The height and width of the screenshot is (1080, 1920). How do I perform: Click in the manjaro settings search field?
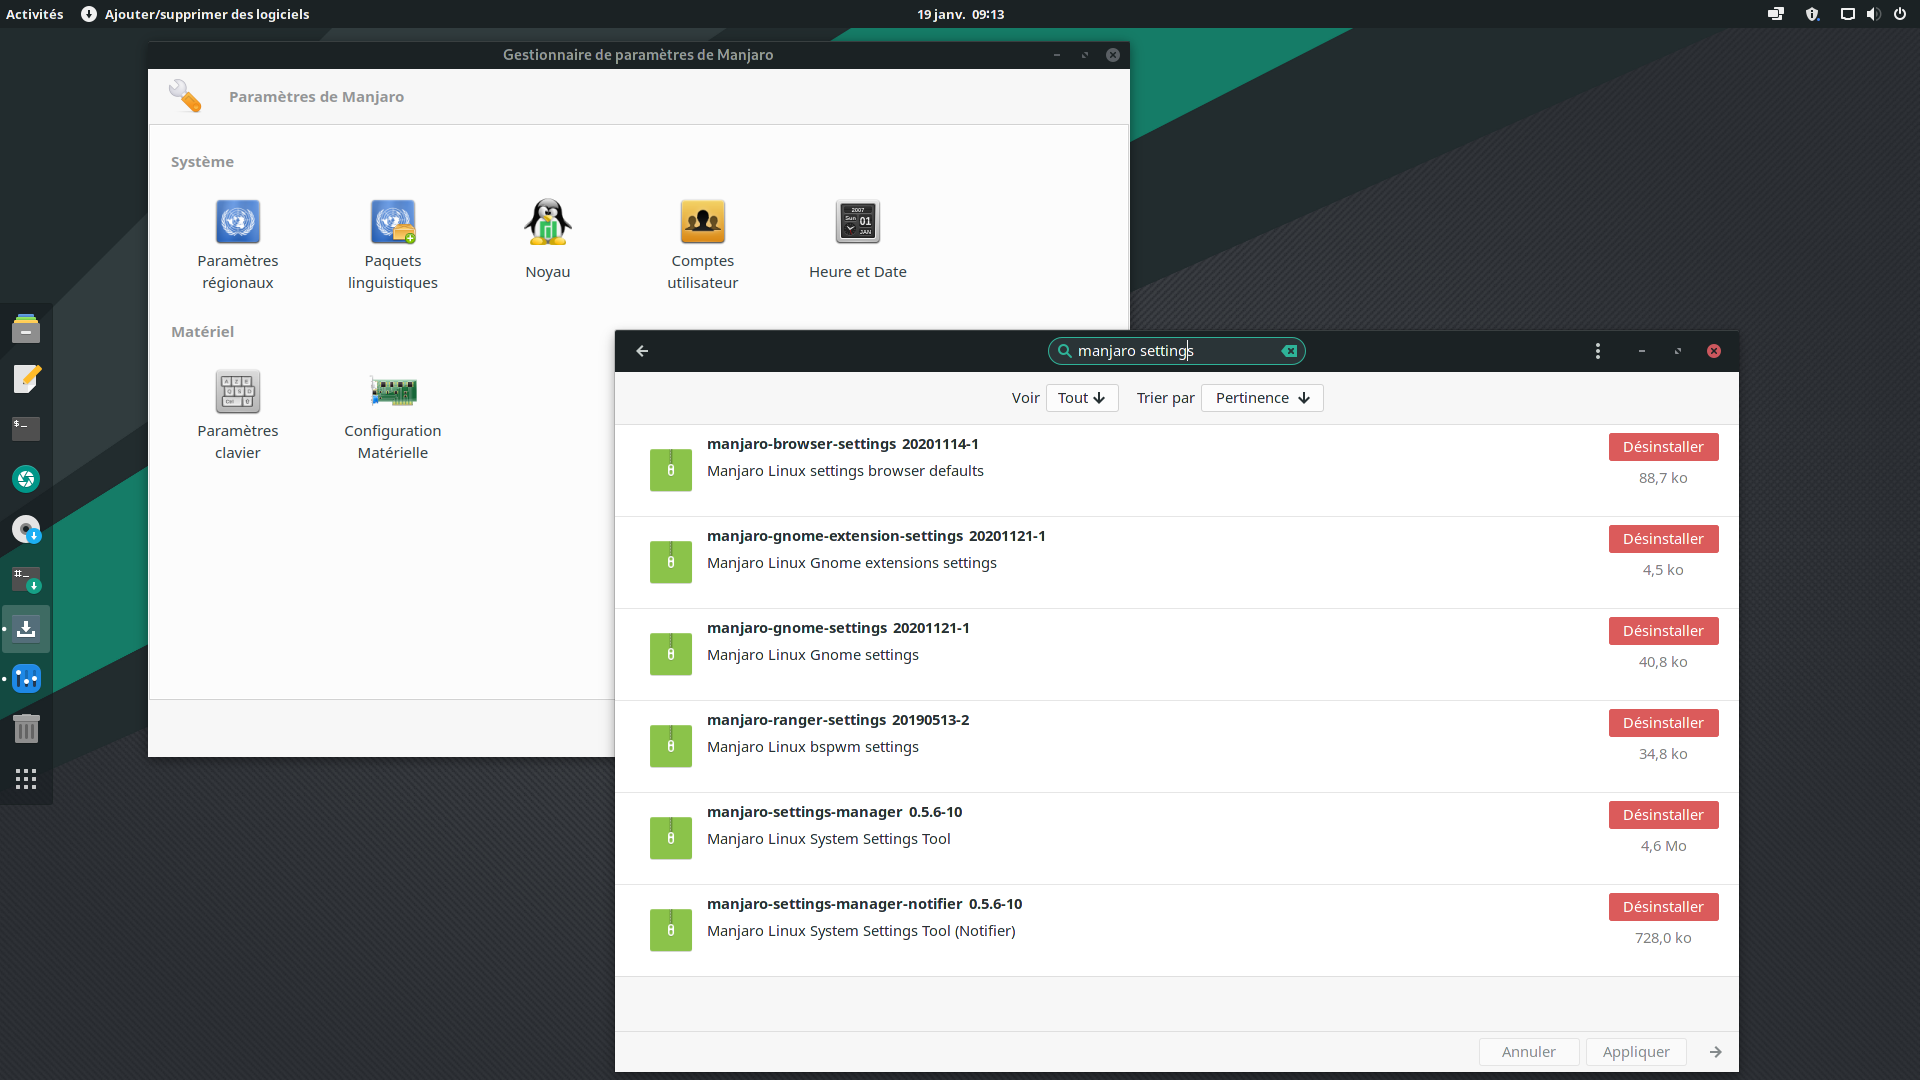pos(1176,351)
